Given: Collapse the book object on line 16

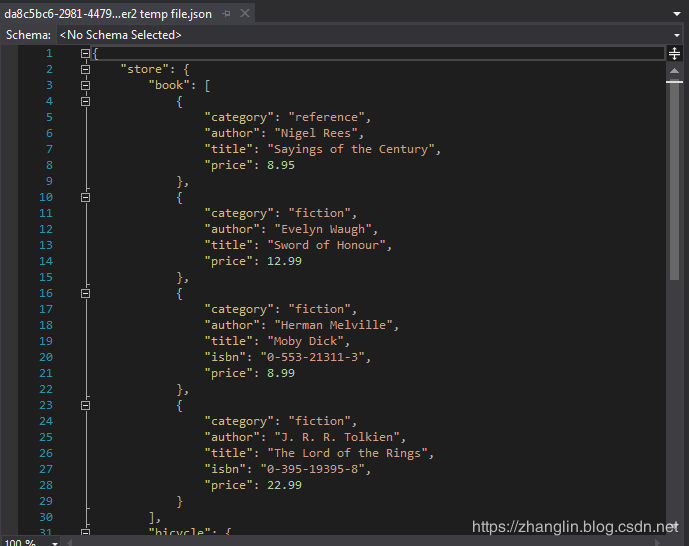Looking at the screenshot, I should (x=85, y=293).
